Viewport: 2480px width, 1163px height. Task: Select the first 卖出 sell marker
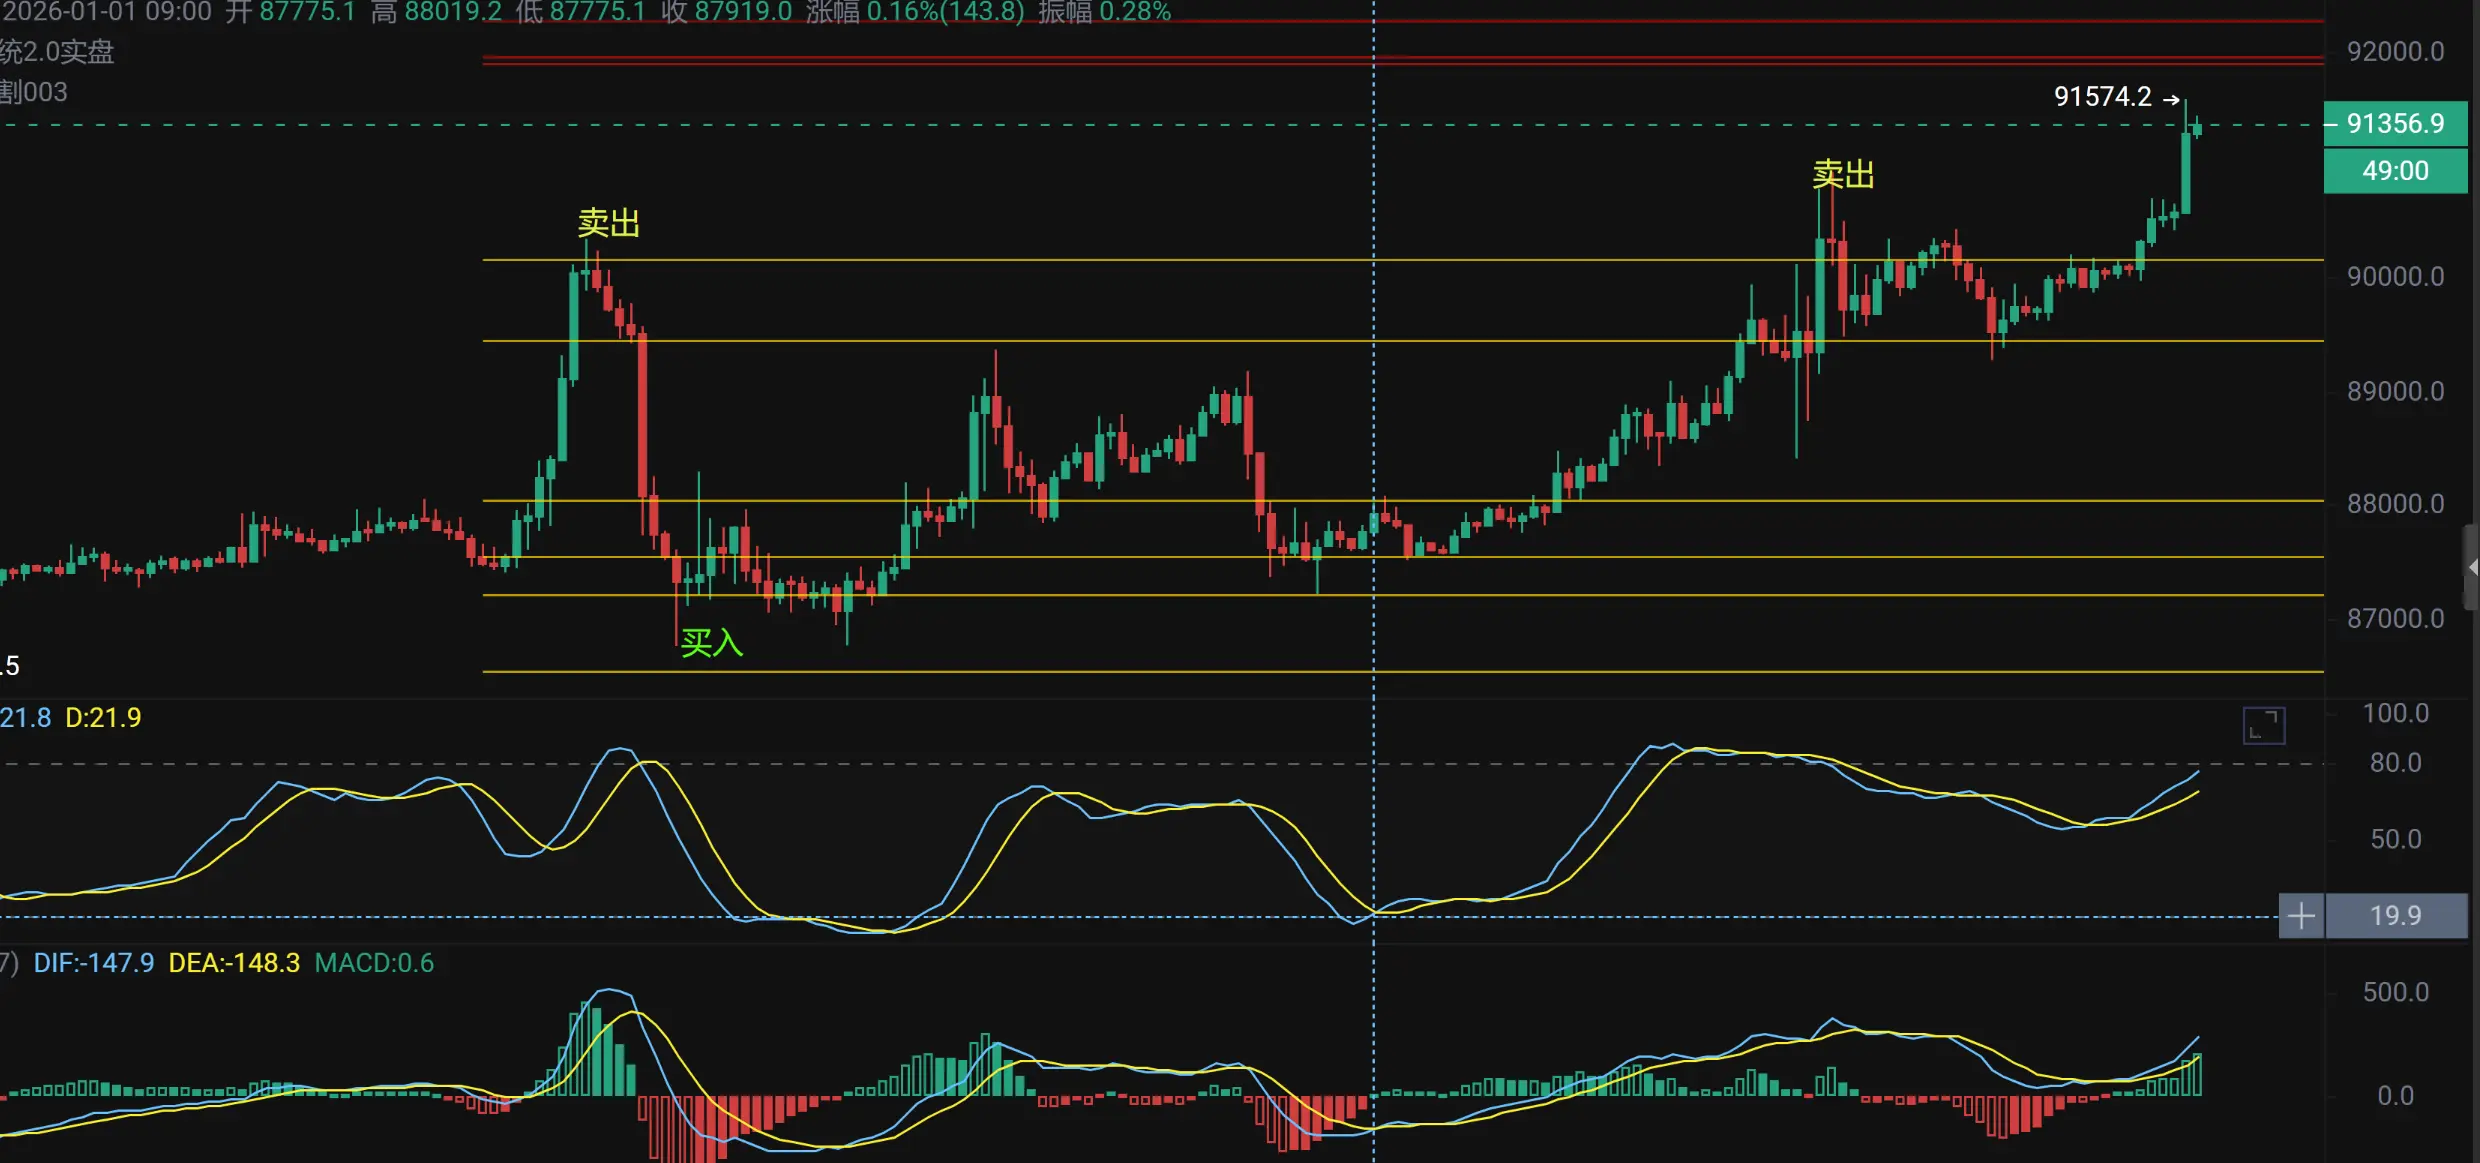click(x=608, y=223)
